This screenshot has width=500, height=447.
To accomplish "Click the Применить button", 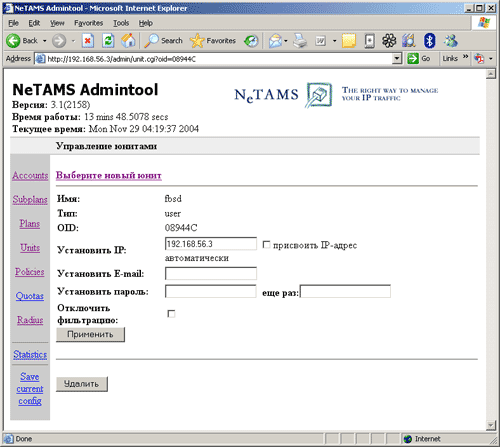I will 90,334.
